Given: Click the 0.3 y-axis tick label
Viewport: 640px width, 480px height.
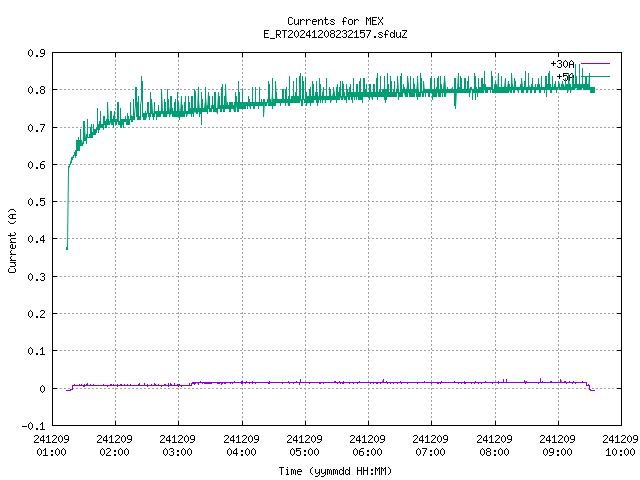Looking at the screenshot, I should click(36, 277).
